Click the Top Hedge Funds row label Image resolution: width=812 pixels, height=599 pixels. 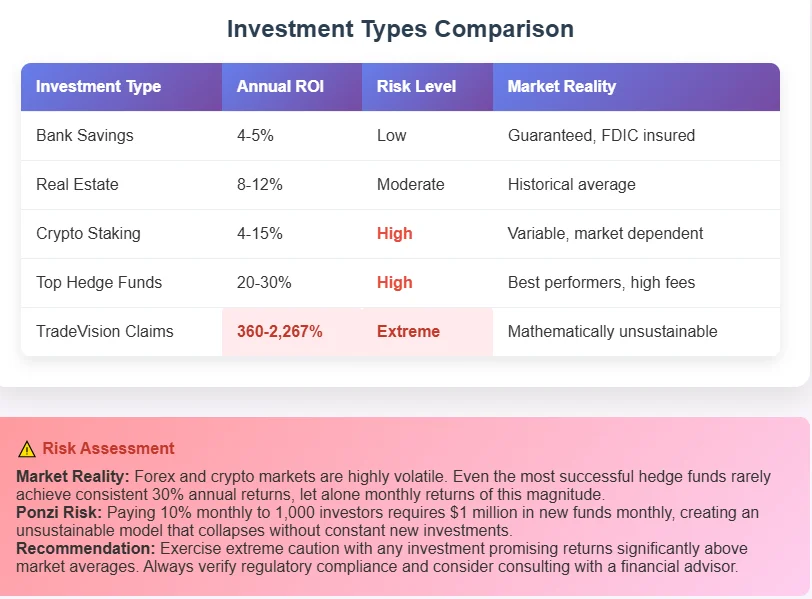pyautogui.click(x=98, y=282)
